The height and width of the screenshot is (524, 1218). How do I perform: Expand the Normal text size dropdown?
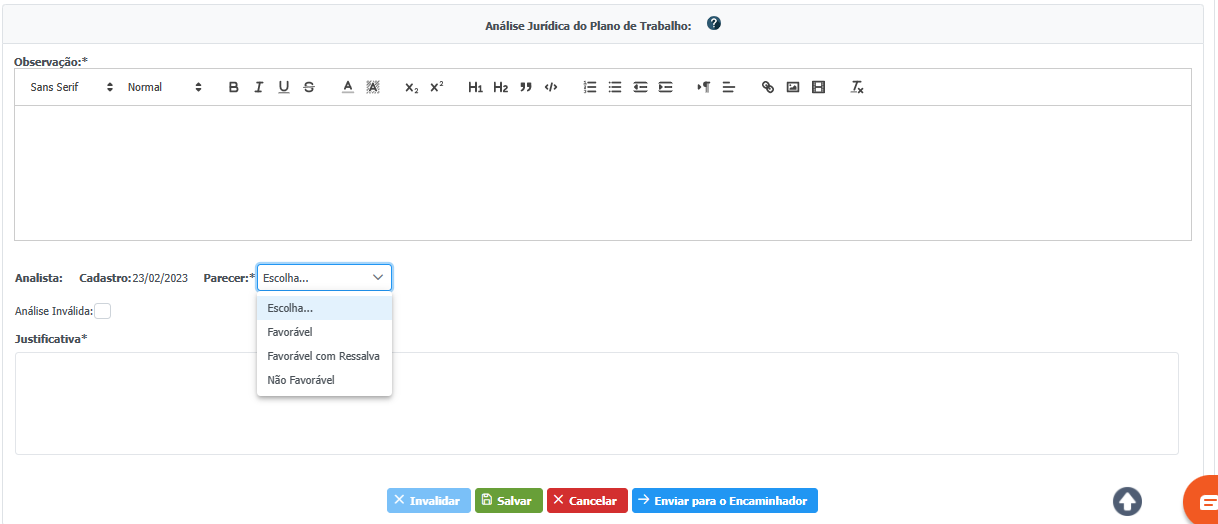(x=165, y=87)
